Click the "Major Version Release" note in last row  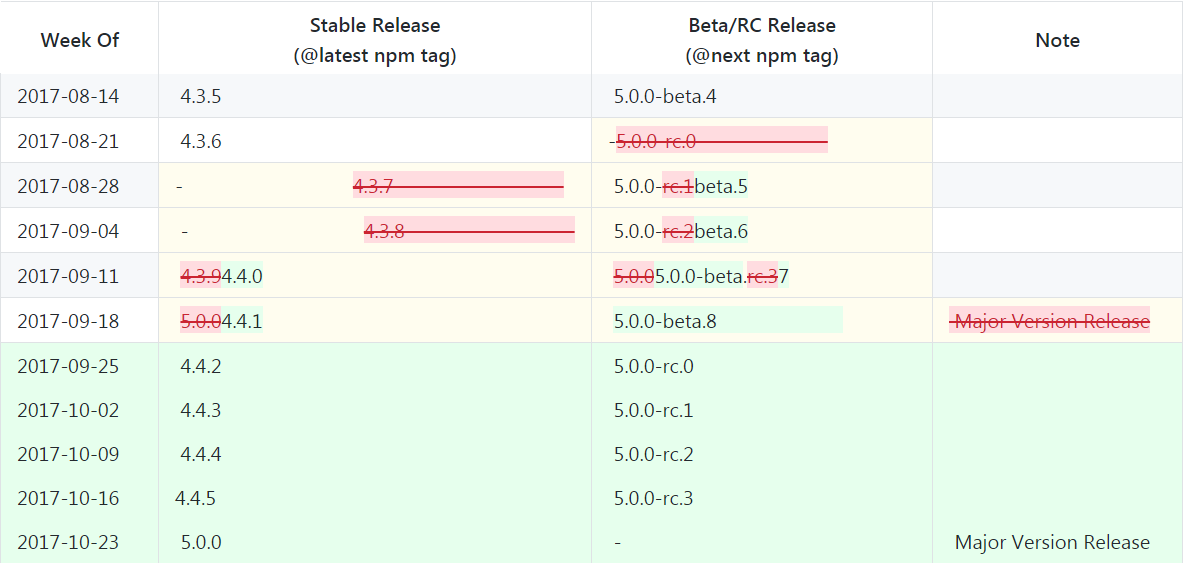[x=1052, y=543]
